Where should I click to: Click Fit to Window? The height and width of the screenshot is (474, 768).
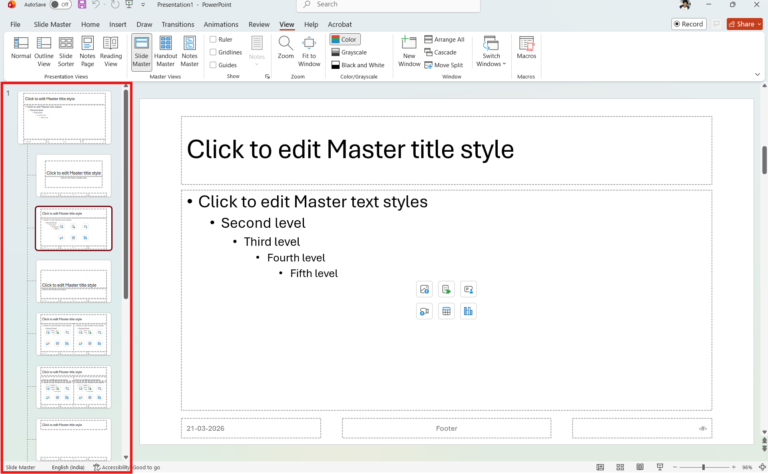(309, 51)
